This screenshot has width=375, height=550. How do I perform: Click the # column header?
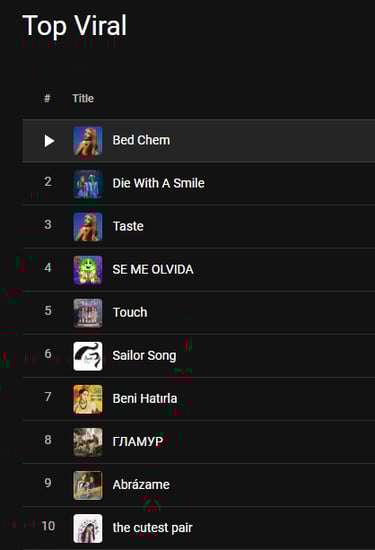tap(47, 99)
